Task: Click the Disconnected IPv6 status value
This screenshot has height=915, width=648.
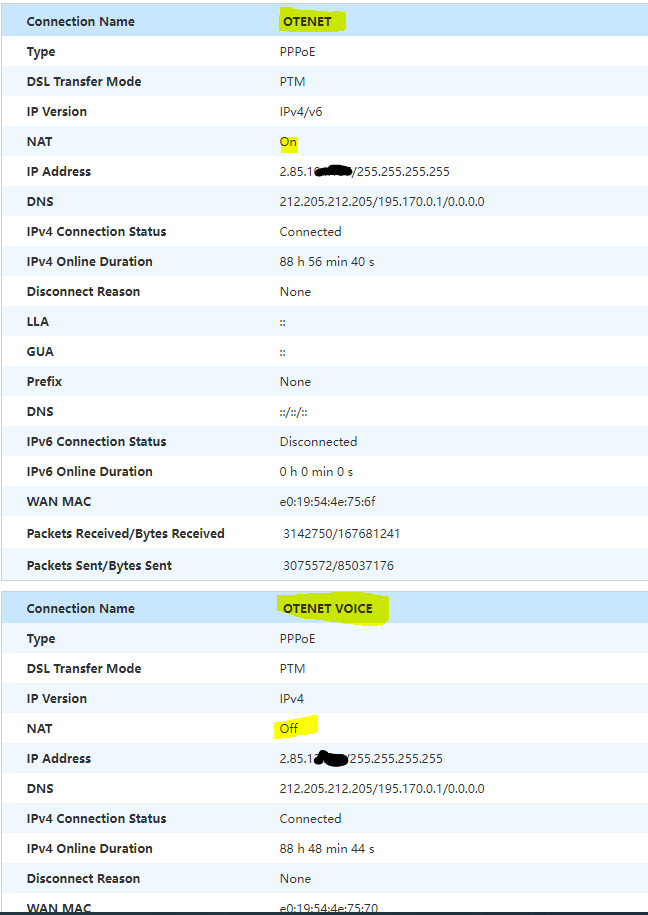Action: tap(318, 442)
